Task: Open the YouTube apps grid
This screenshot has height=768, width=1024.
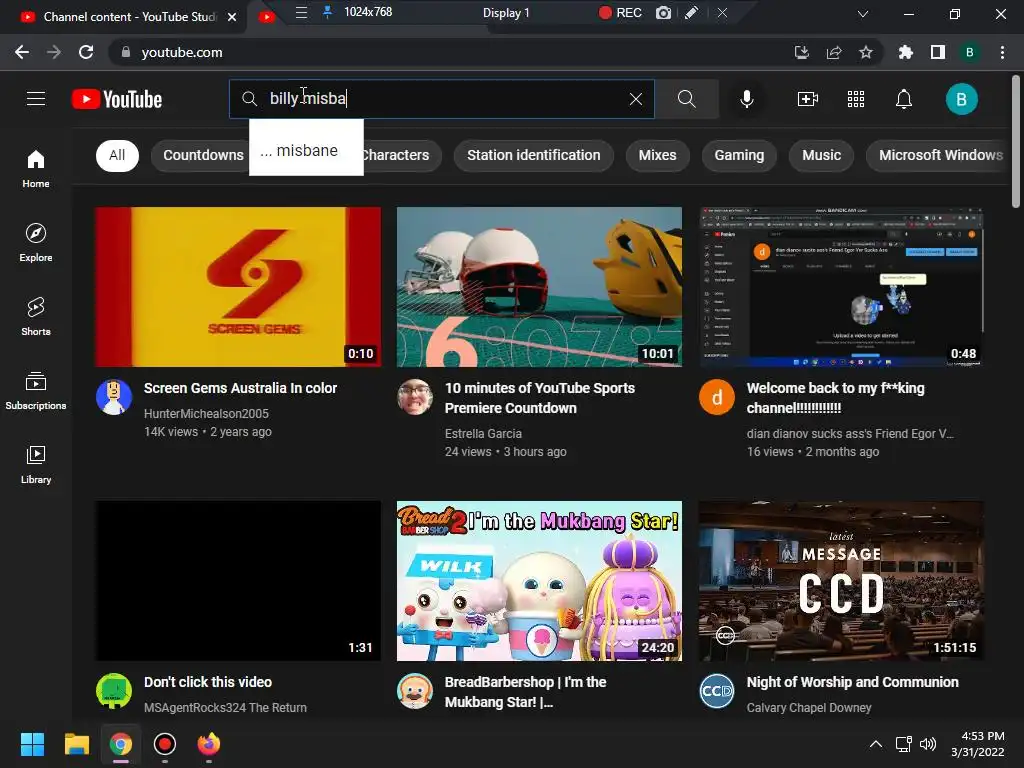Action: pyautogui.click(x=856, y=99)
